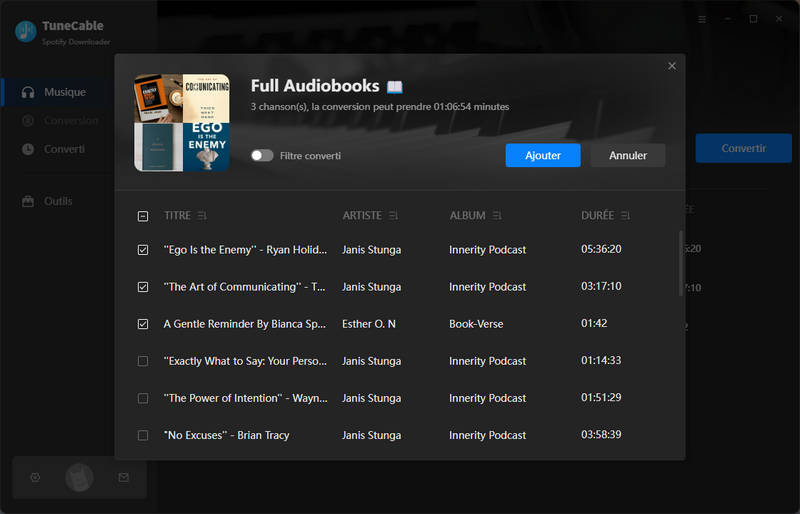This screenshot has width=800, height=514.
Task: Sort by ARTISTE column icon
Action: point(393,216)
